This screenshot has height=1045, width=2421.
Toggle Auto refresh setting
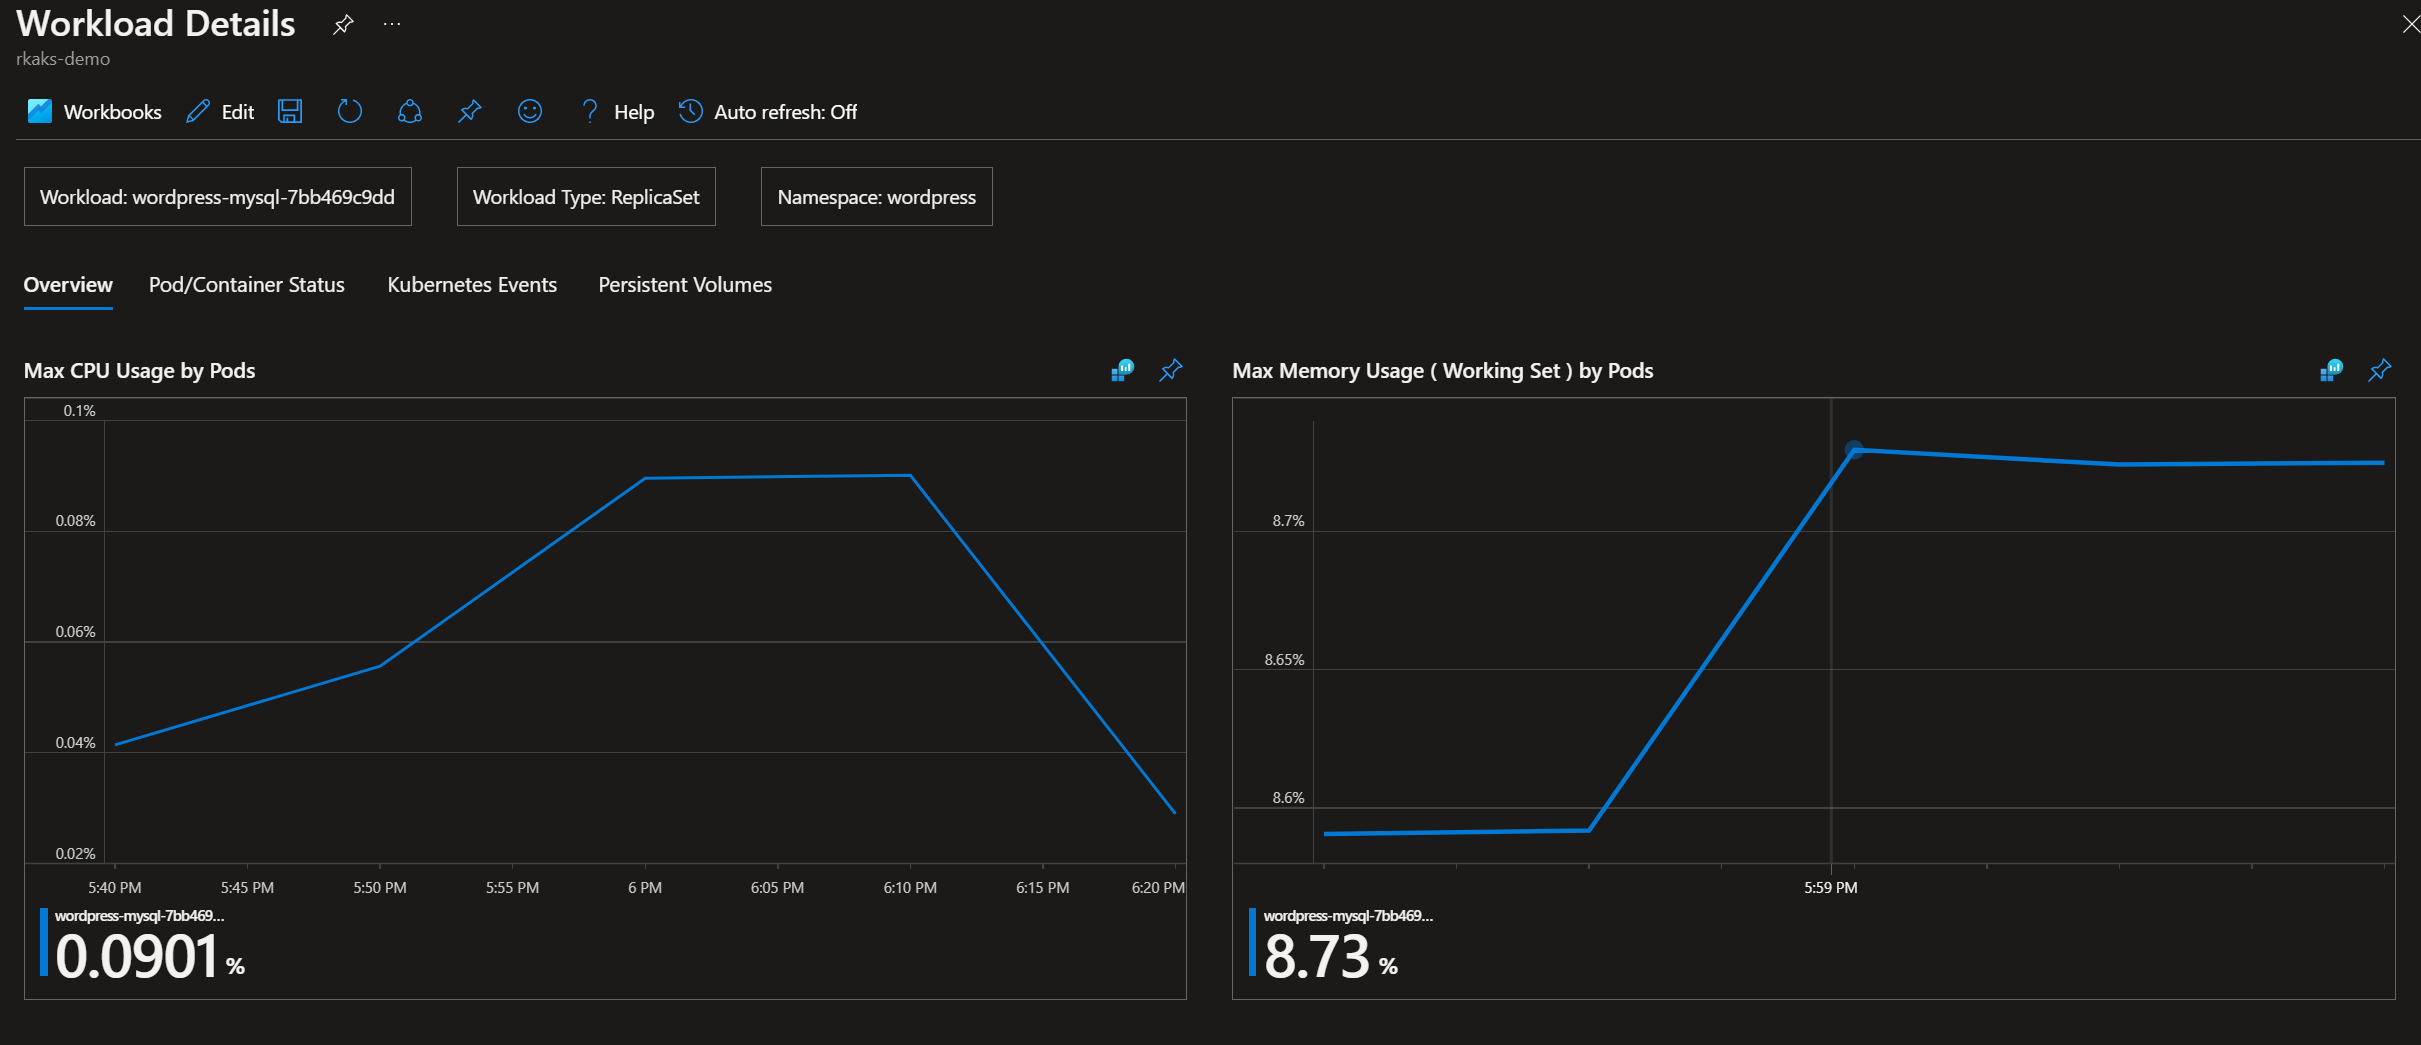[785, 112]
